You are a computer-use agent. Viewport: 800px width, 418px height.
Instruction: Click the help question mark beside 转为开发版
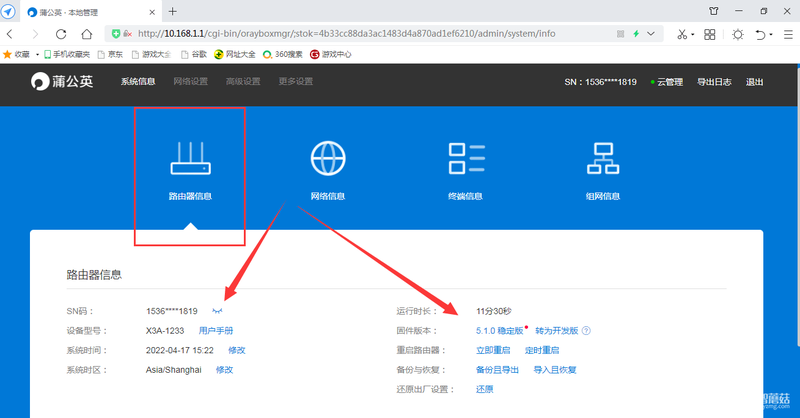click(586, 331)
